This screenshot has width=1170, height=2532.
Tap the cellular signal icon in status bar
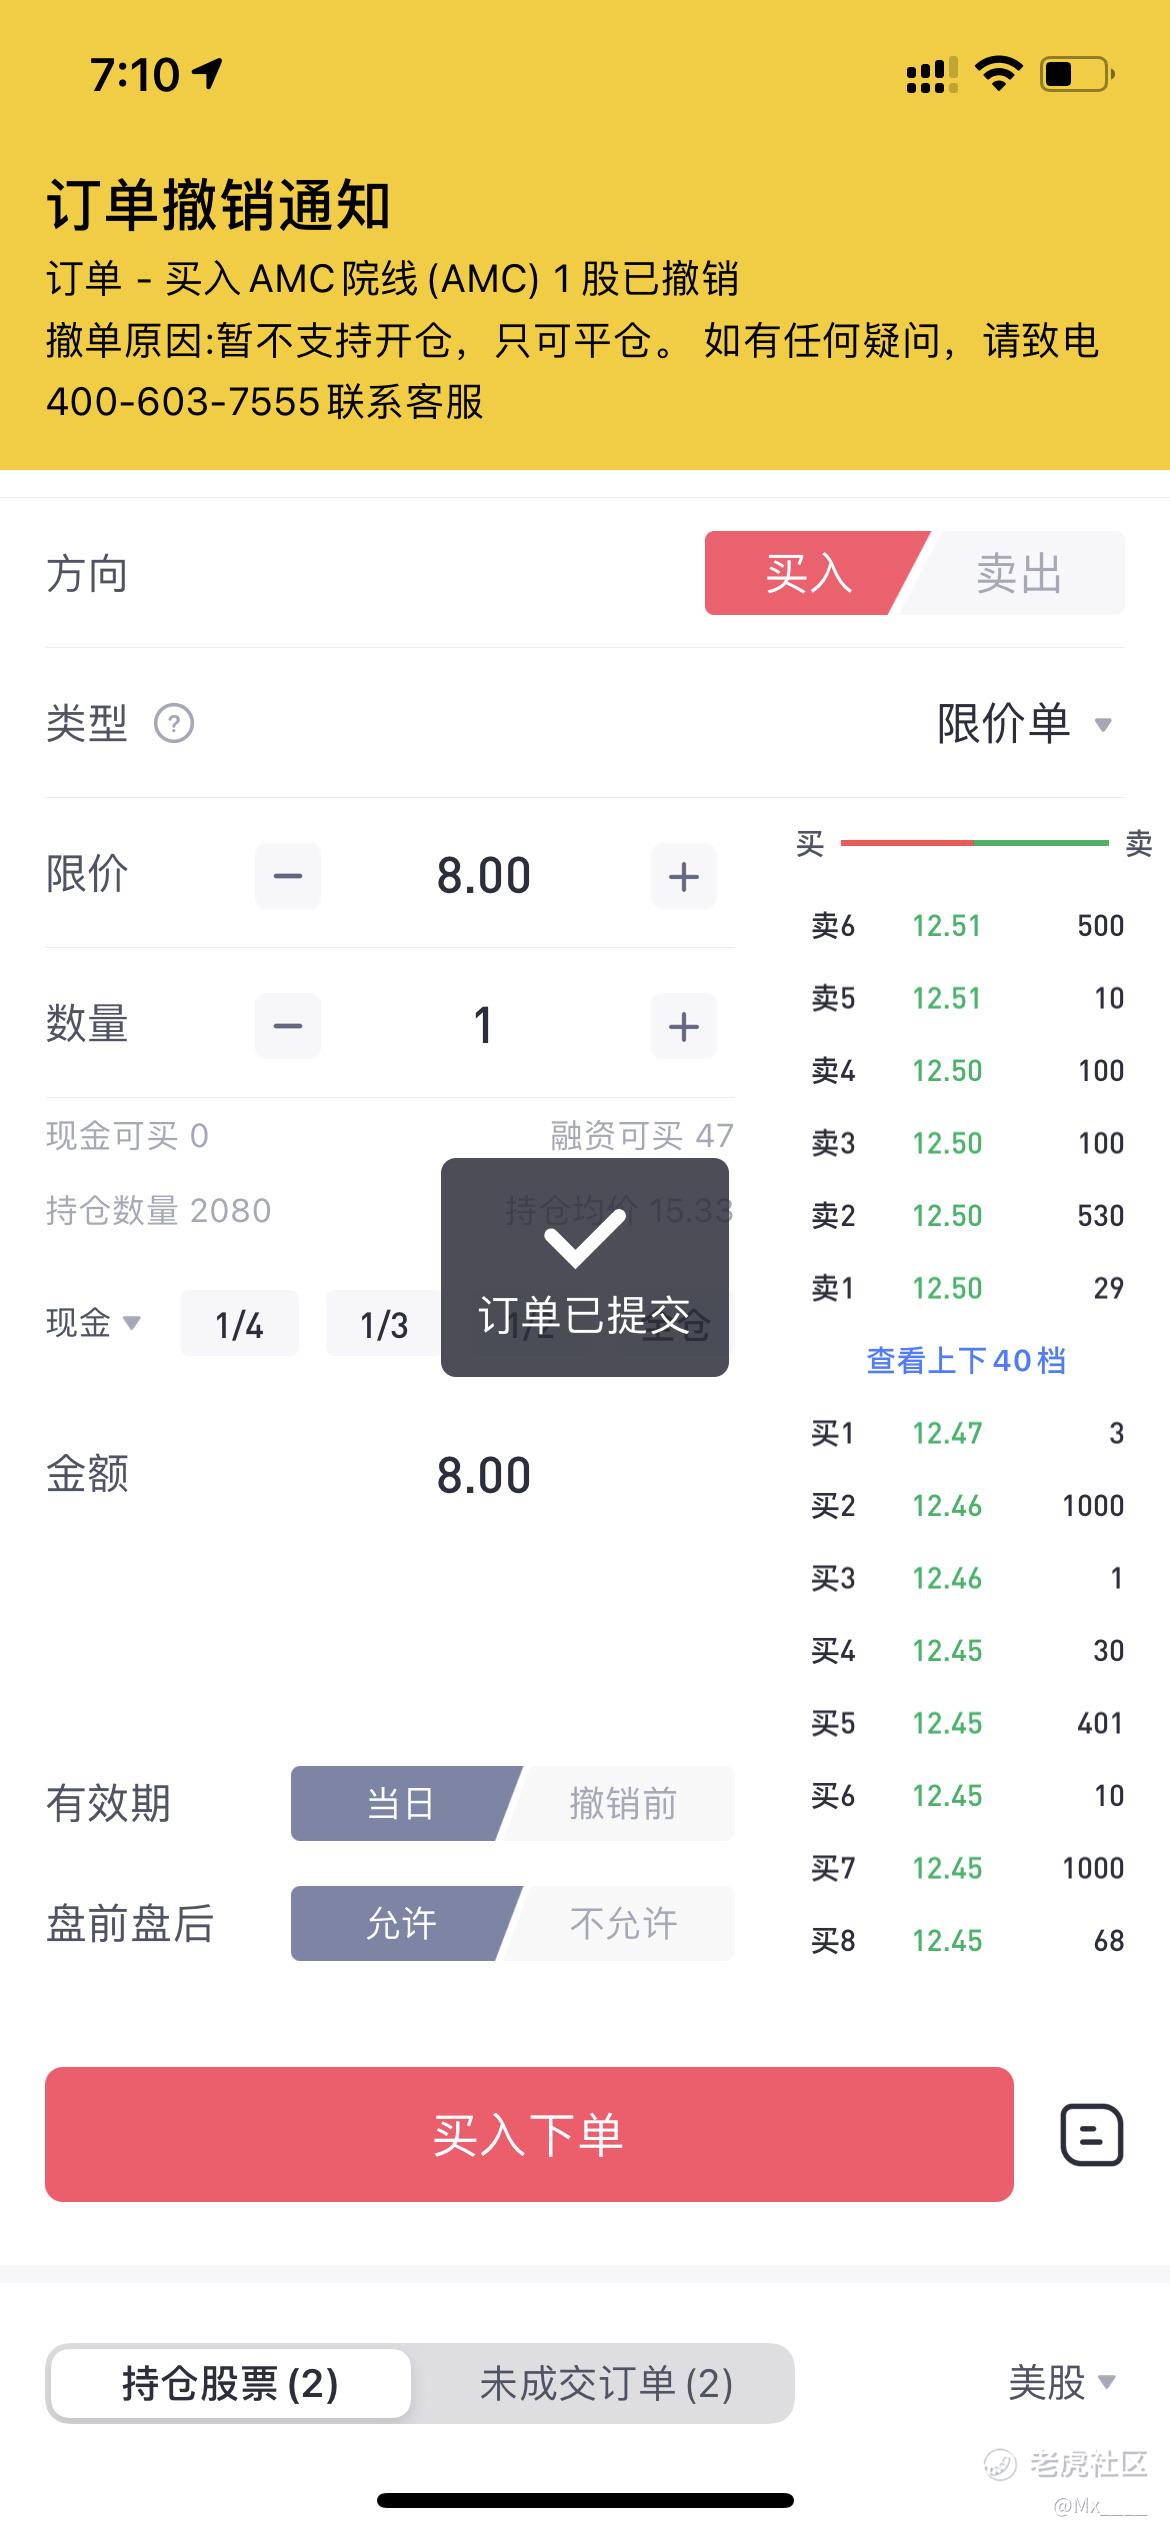[932, 74]
